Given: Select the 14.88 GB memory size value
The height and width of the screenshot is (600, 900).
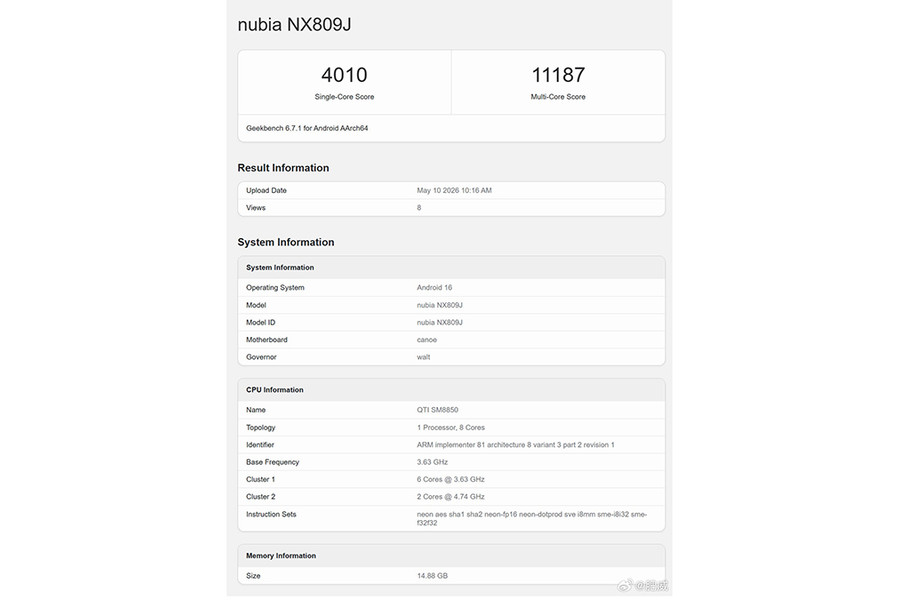Looking at the screenshot, I should tap(432, 575).
